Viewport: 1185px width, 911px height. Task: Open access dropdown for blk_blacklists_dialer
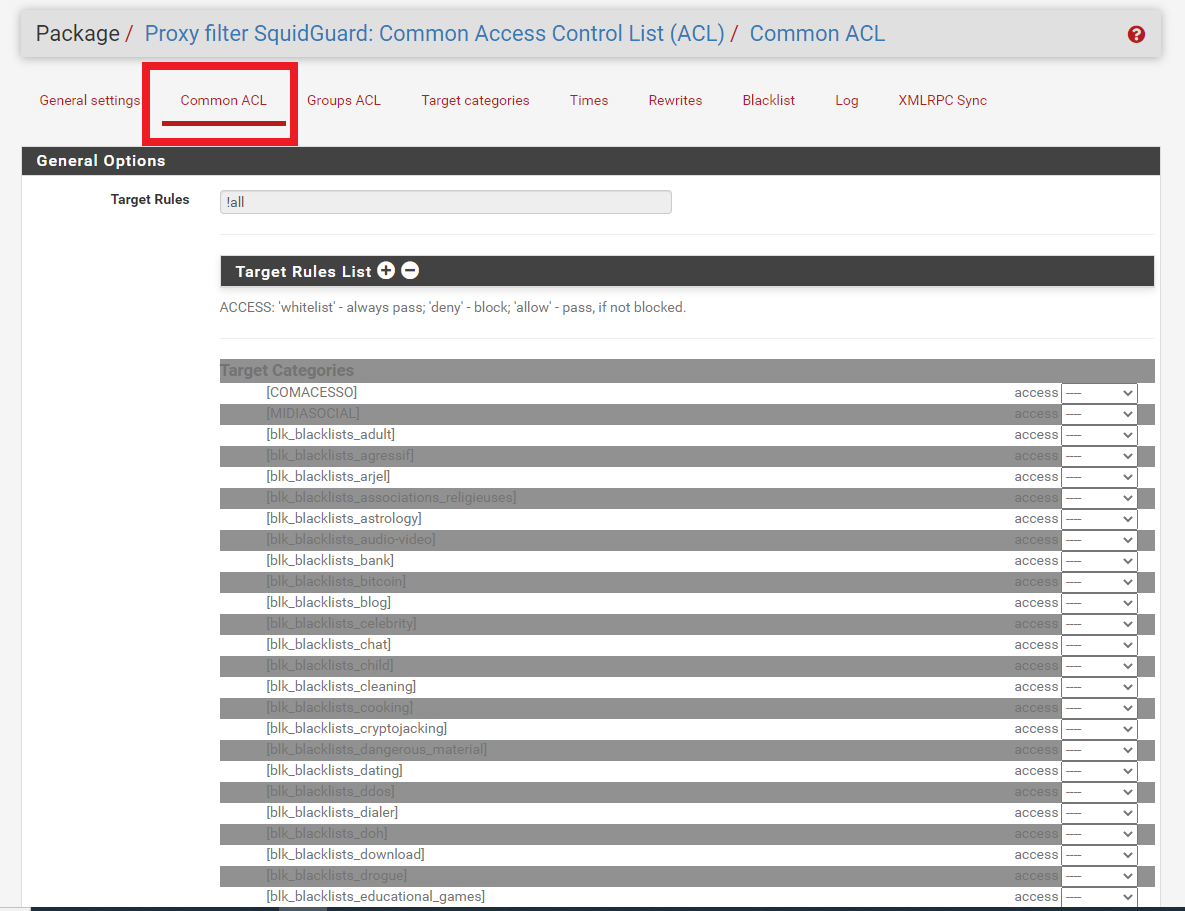pyautogui.click(x=1099, y=813)
